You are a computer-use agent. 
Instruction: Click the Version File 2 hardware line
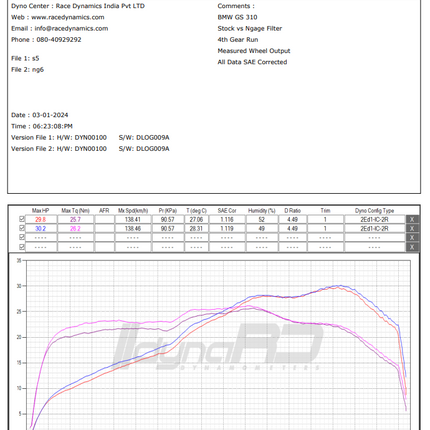pos(90,149)
